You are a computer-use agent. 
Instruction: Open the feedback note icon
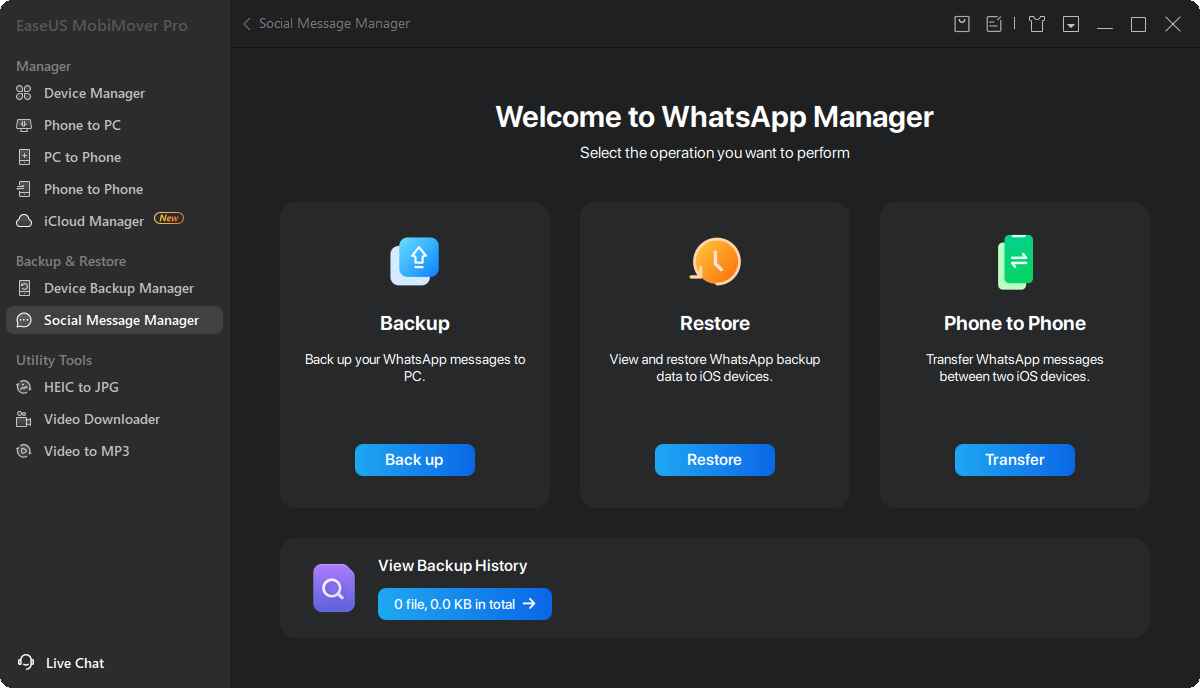994,24
